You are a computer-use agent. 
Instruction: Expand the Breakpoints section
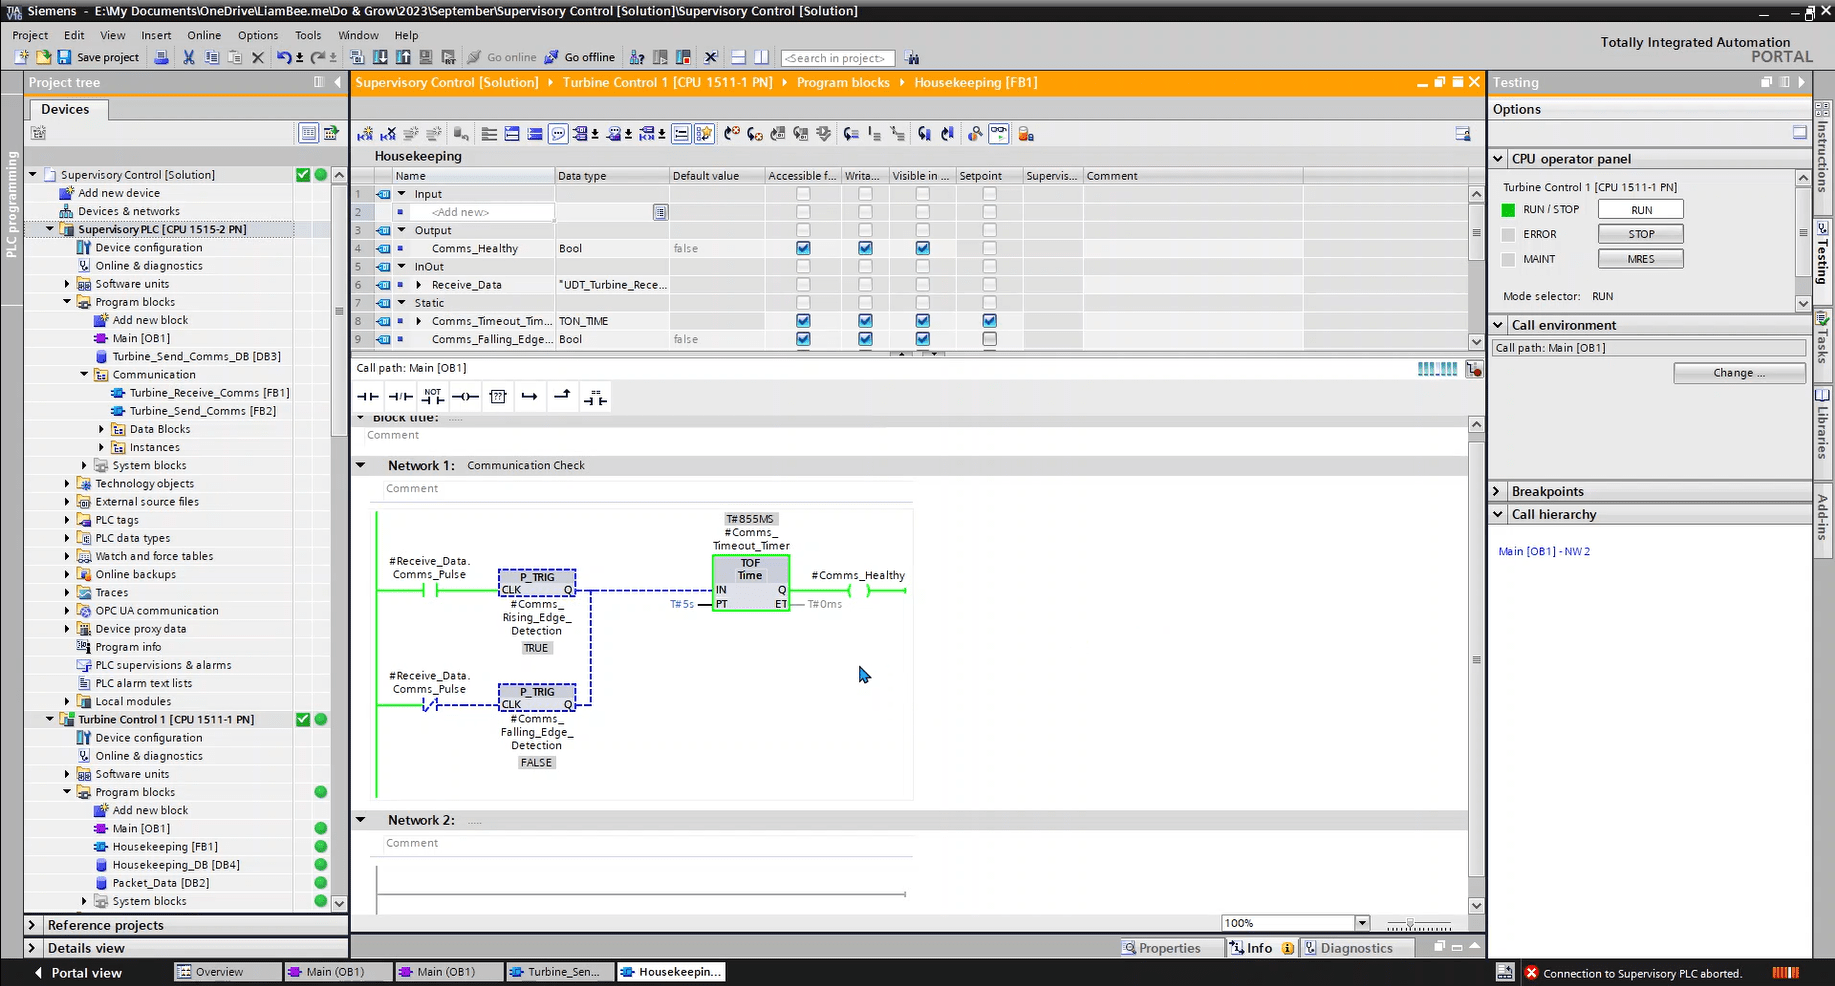[1498, 491]
